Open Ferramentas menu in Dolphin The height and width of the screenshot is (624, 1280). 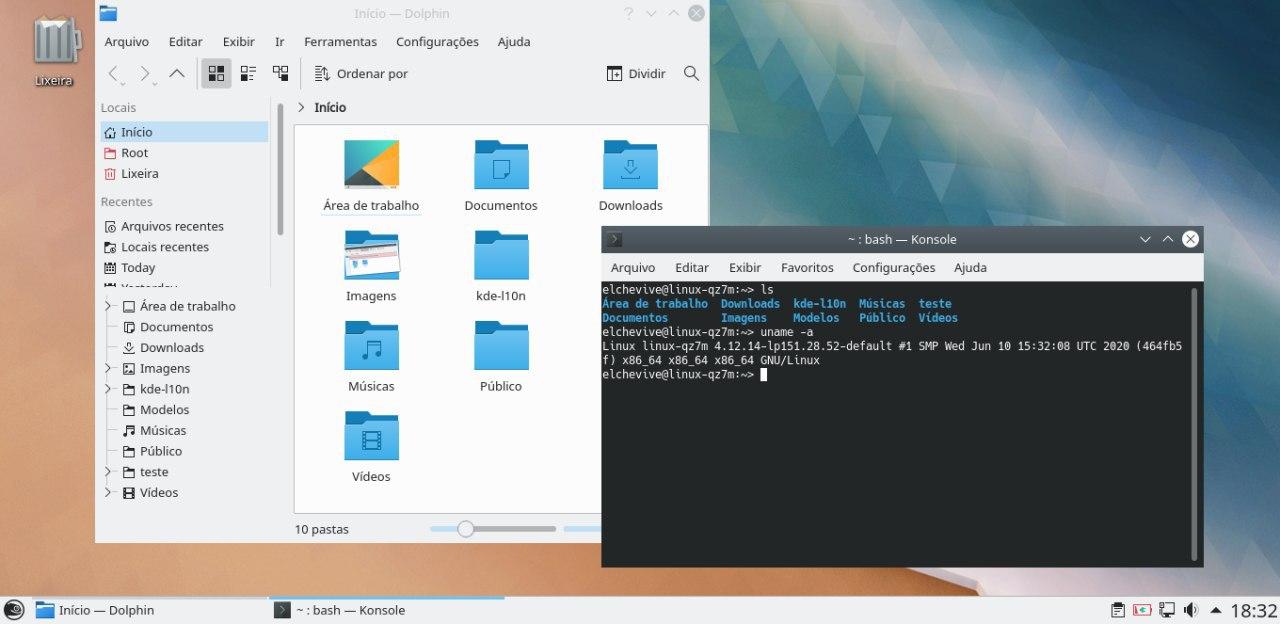(341, 42)
